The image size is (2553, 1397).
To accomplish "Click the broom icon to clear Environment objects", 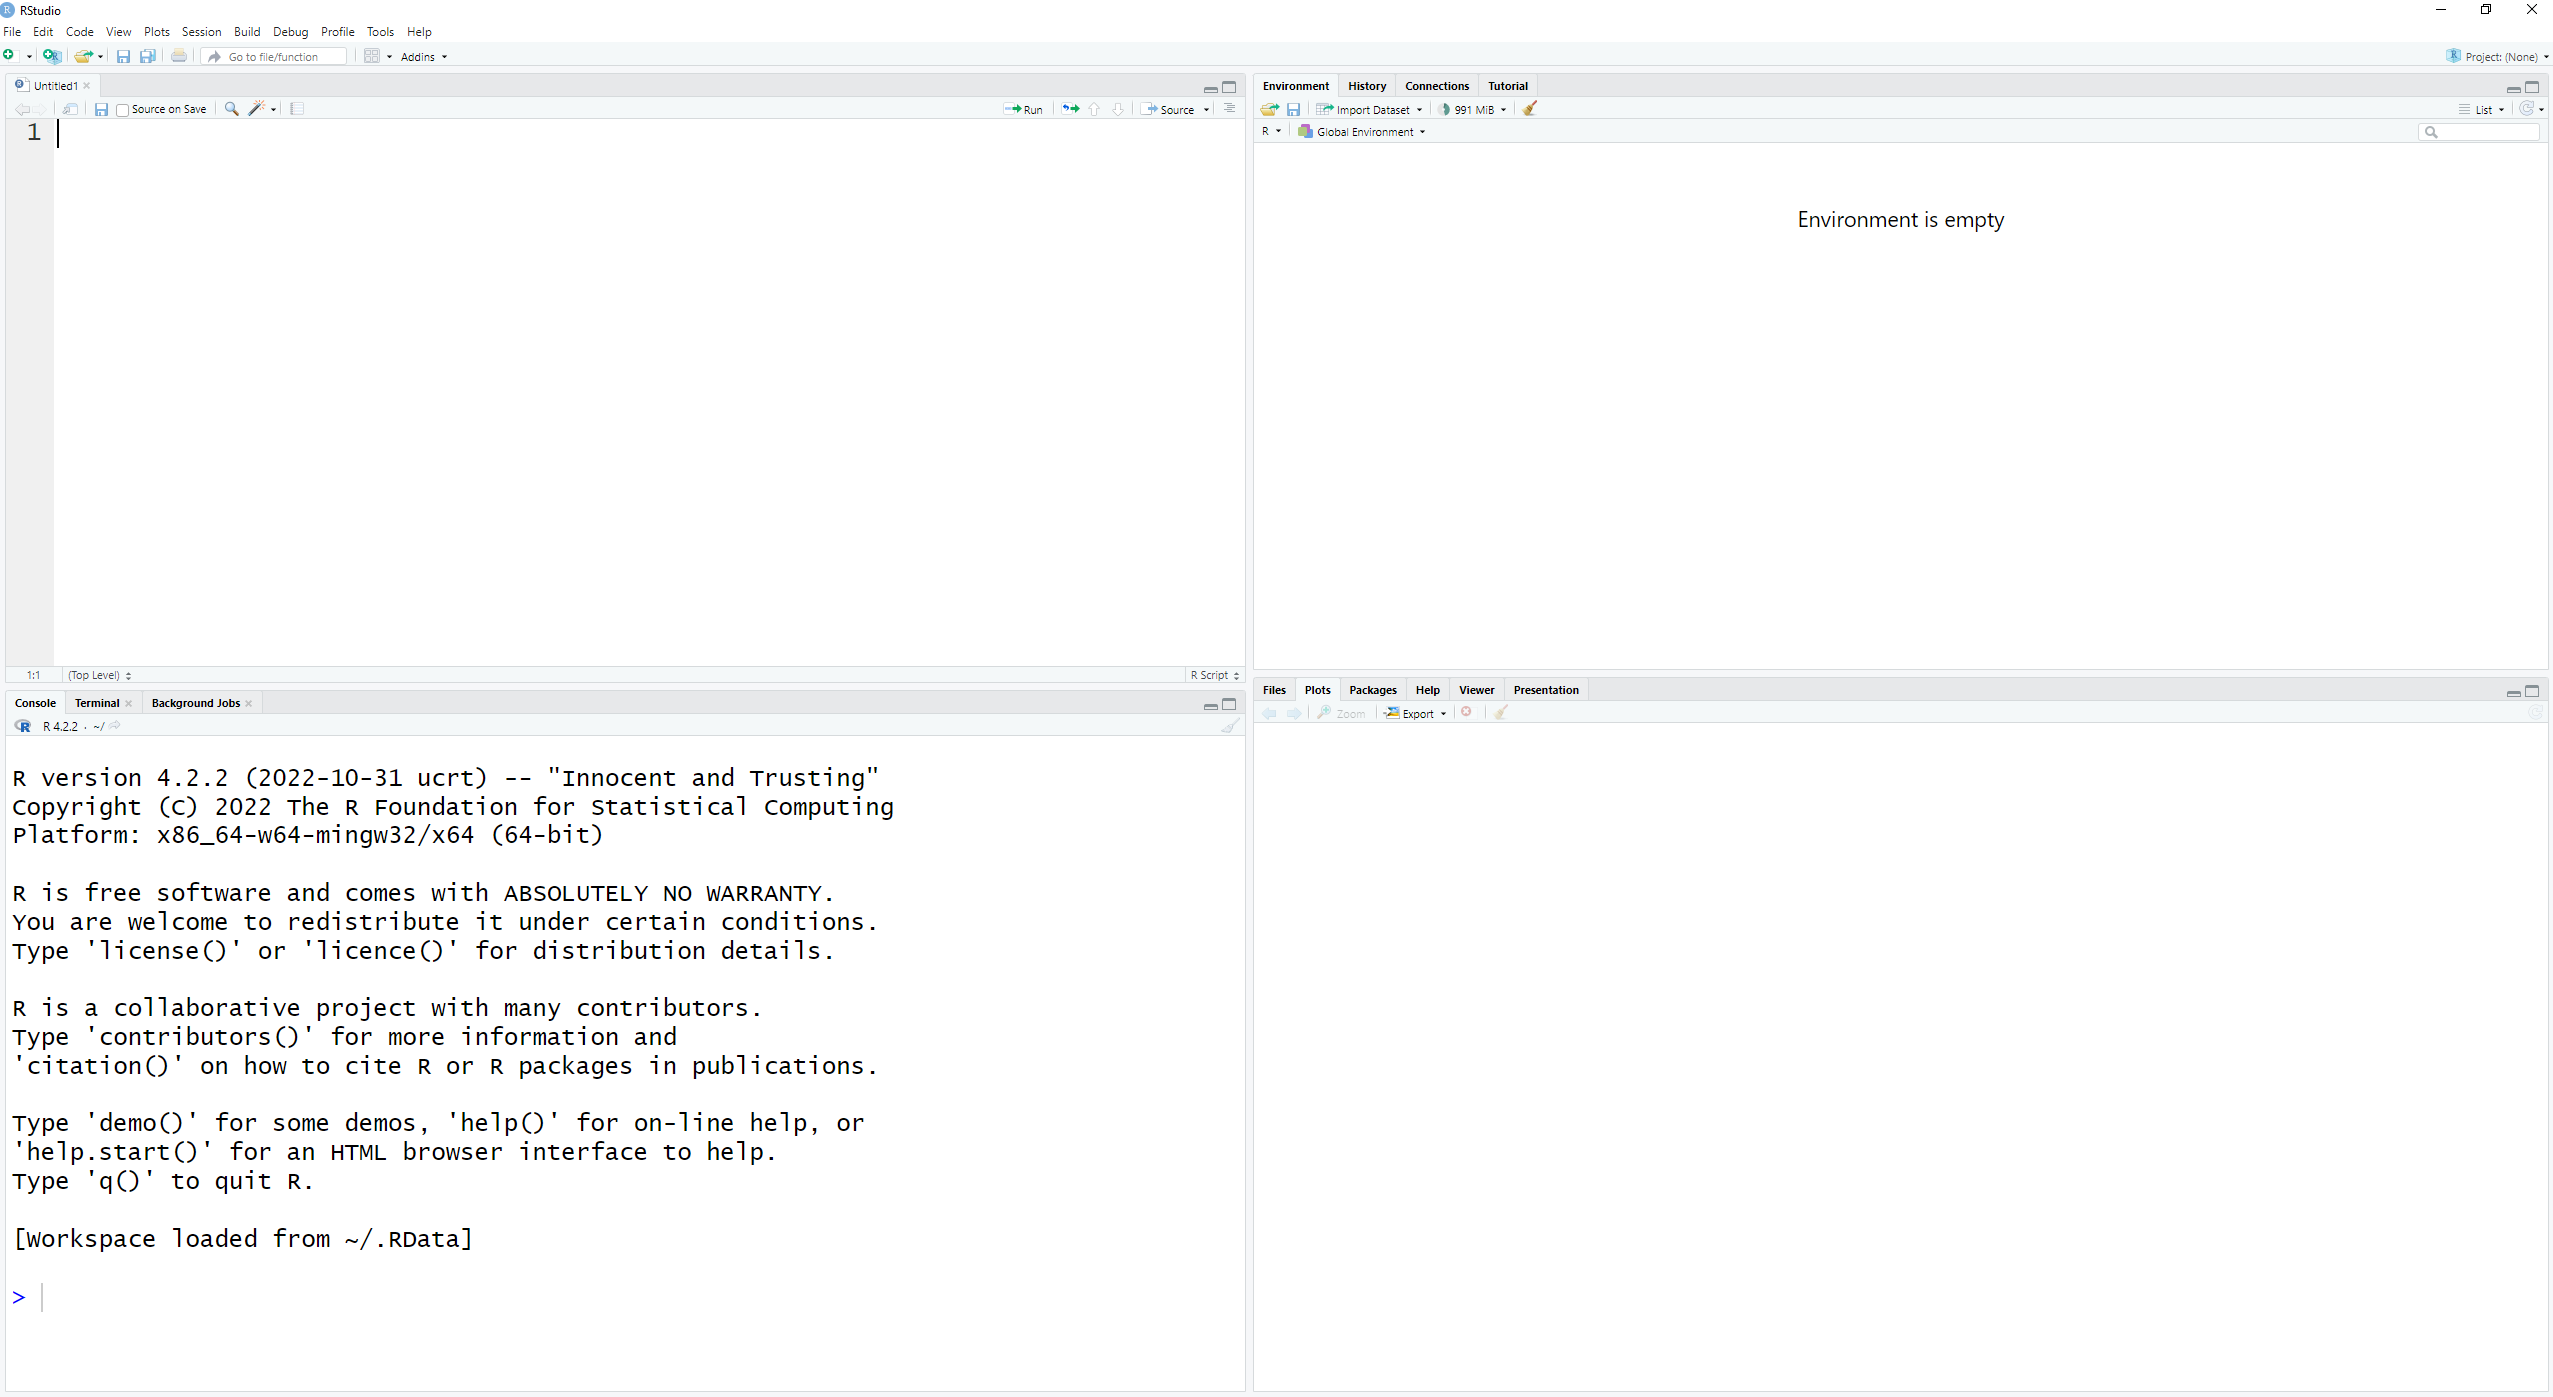I will point(1530,109).
